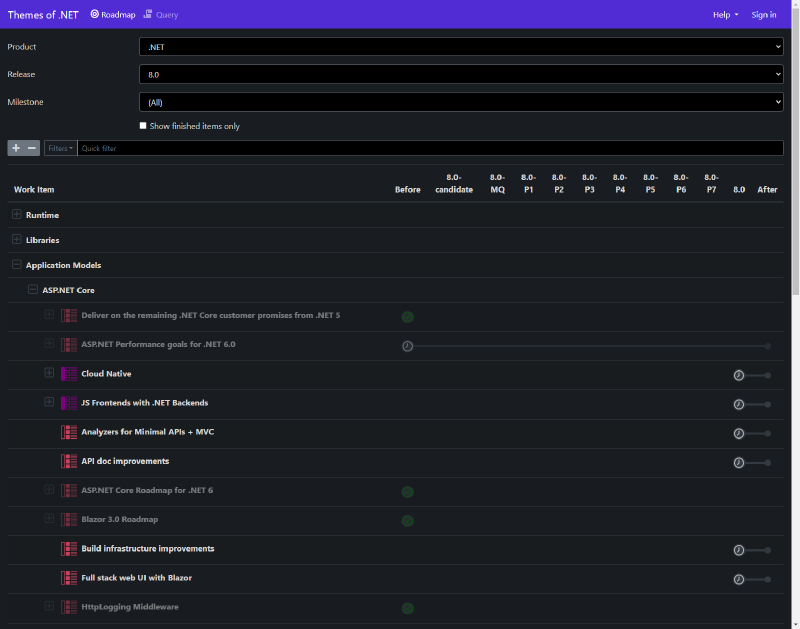Viewport: 800px width, 629px height.
Task: Open the Milestone dropdown showing (All)
Action: coord(461,102)
